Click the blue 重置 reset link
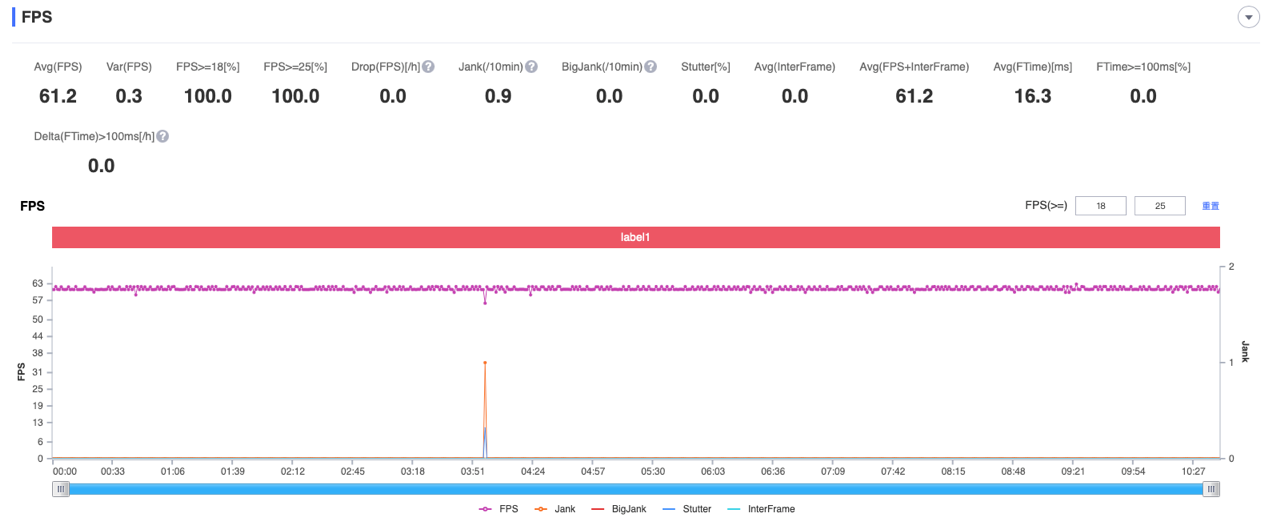1265x518 pixels. (1210, 206)
